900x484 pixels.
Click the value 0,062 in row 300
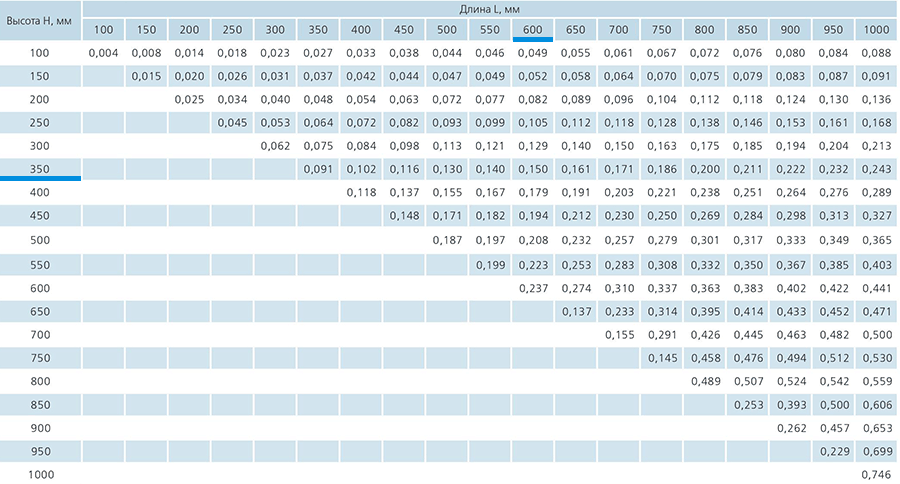(275, 146)
